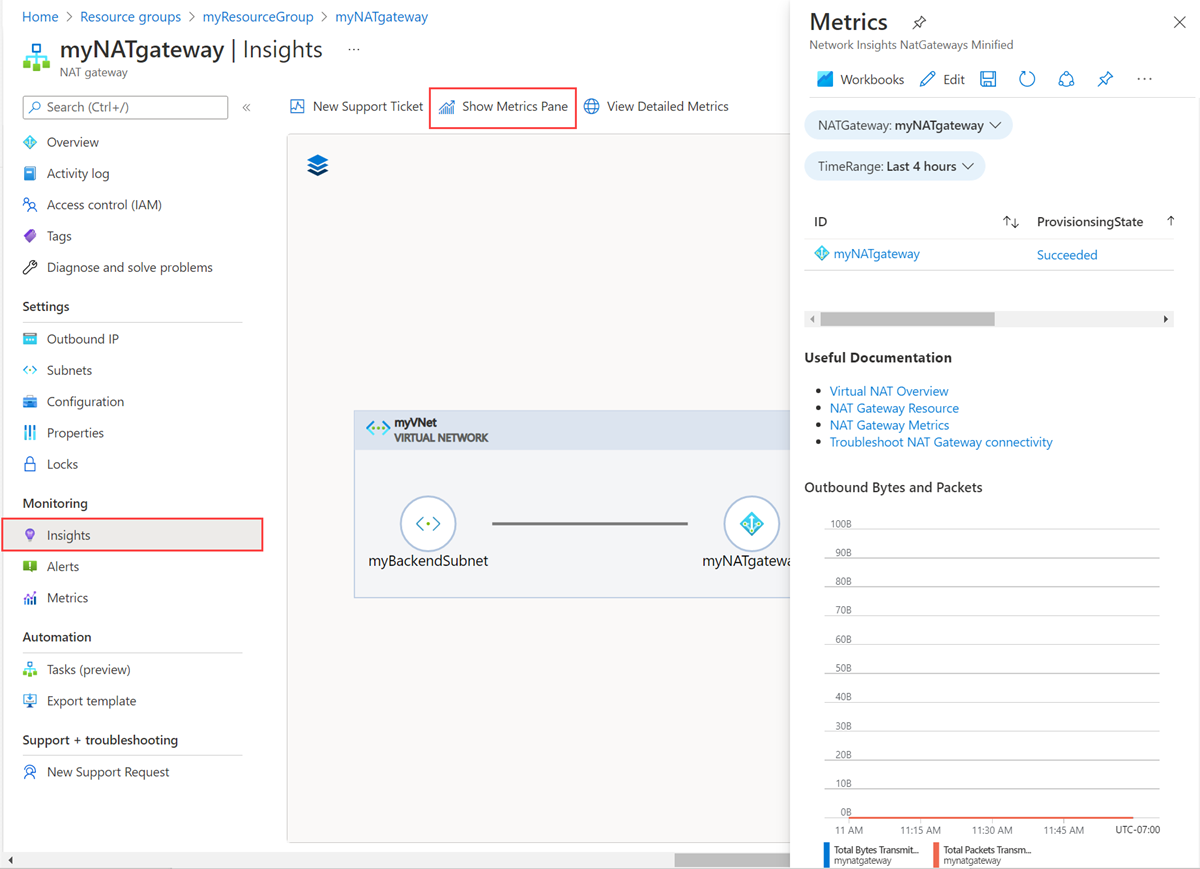
Task: Sort the ID column in the gateway table
Action: 1011,221
